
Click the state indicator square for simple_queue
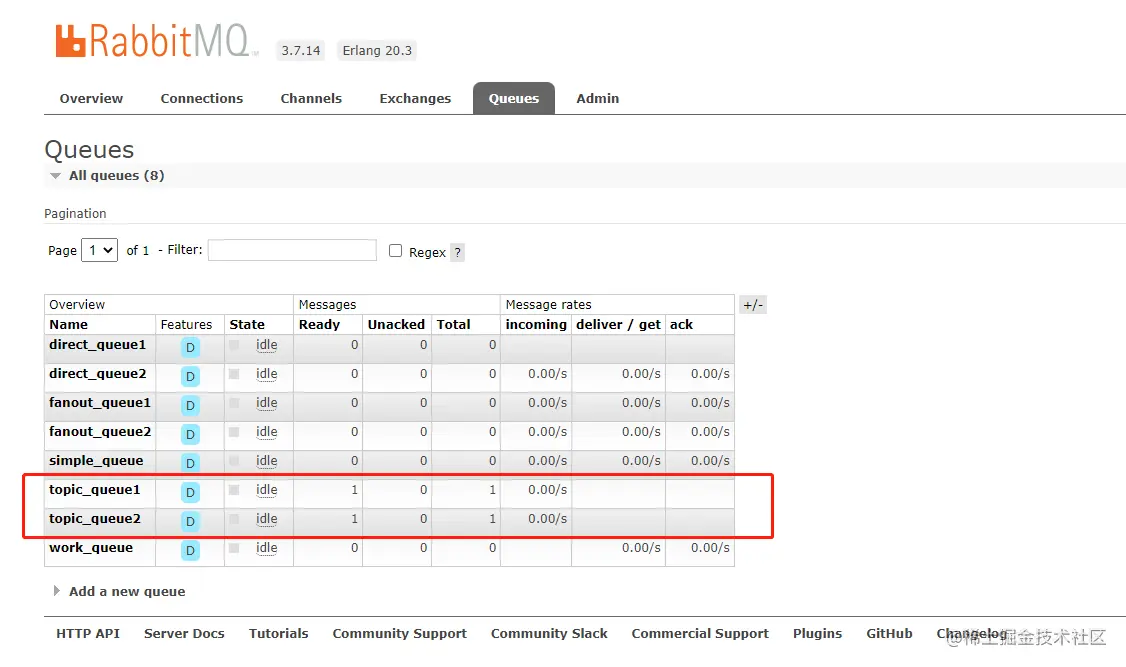pos(234,461)
